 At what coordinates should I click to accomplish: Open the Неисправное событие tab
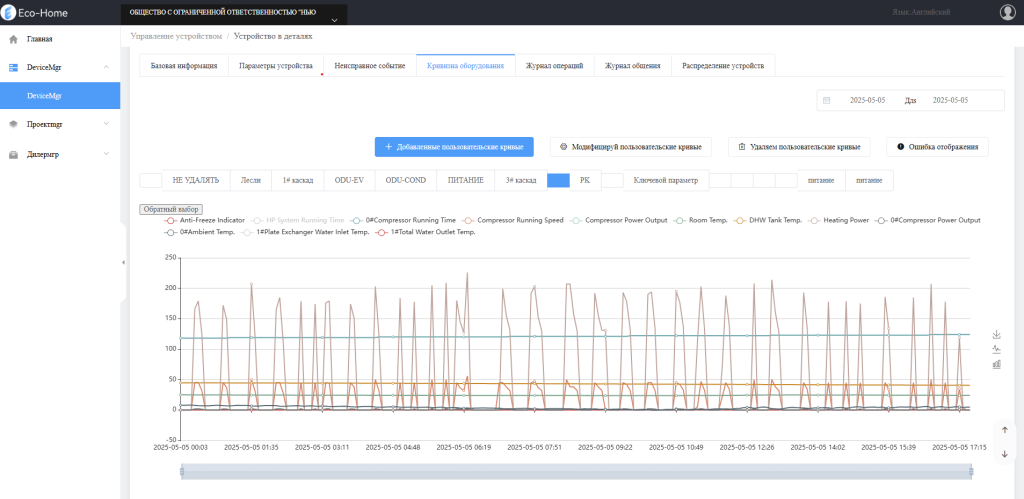pyautogui.click(x=370, y=66)
